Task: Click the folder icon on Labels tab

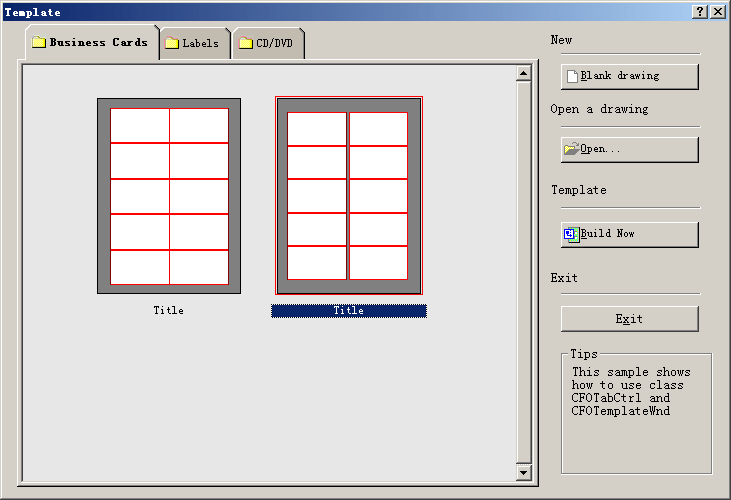Action: pos(172,43)
